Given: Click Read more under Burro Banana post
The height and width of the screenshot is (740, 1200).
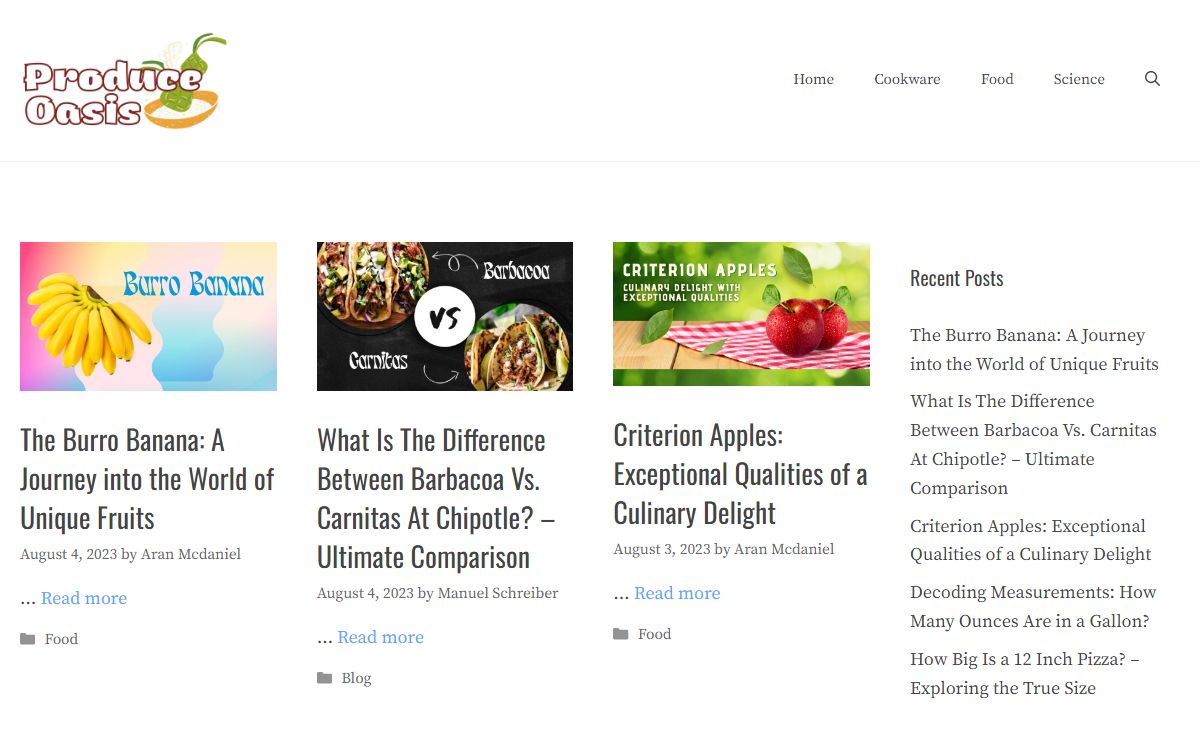Looking at the screenshot, I should (84, 598).
